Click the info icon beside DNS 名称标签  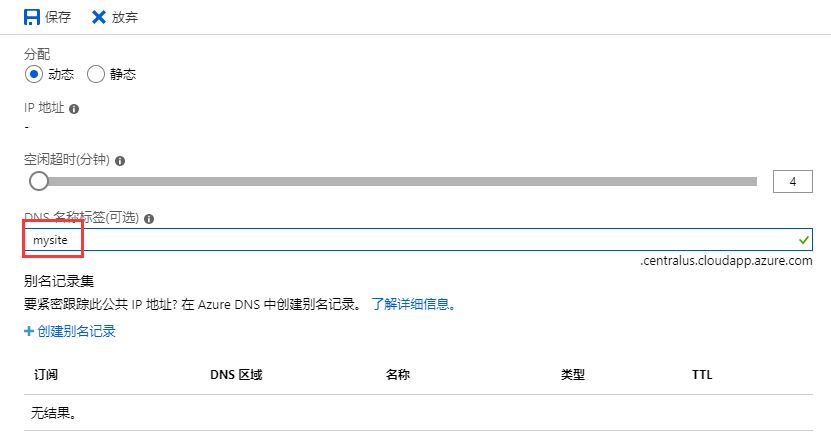[149, 218]
